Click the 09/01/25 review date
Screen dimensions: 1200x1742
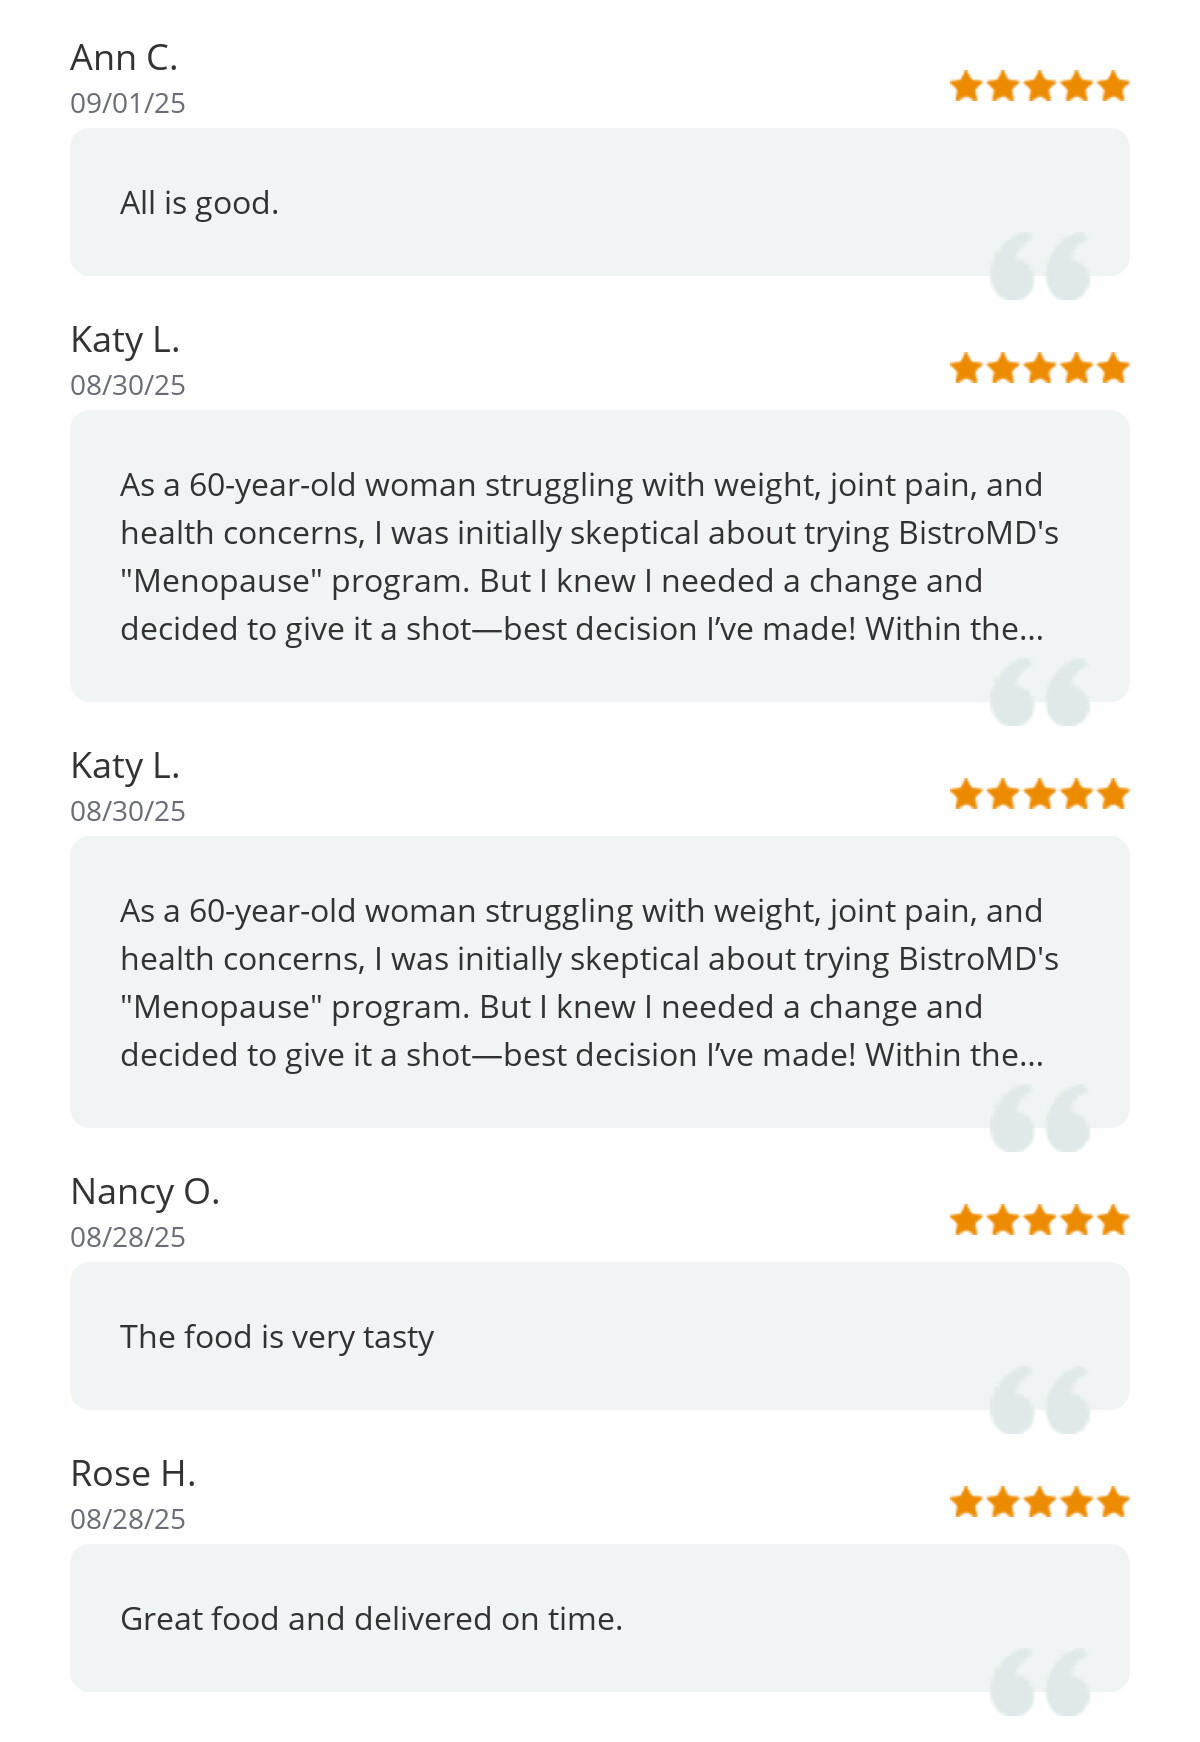(128, 103)
